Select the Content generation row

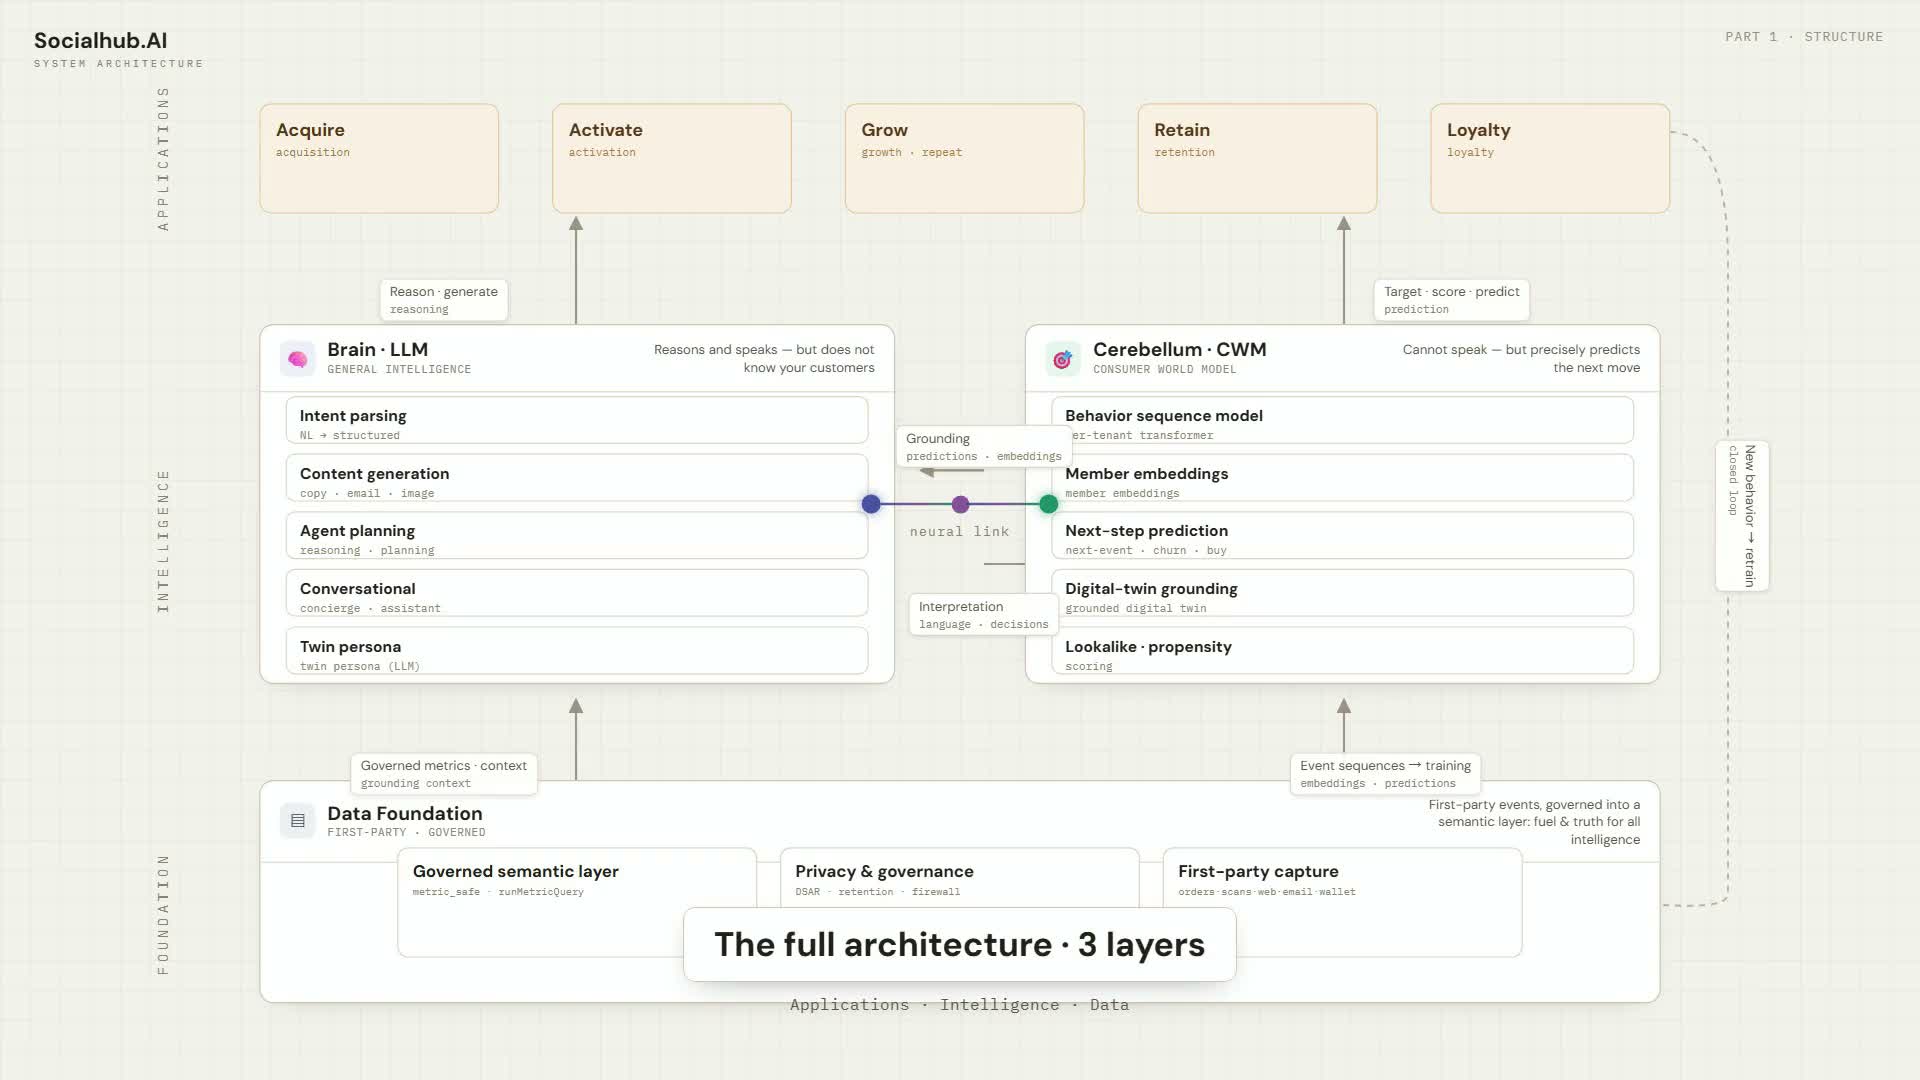click(x=577, y=478)
